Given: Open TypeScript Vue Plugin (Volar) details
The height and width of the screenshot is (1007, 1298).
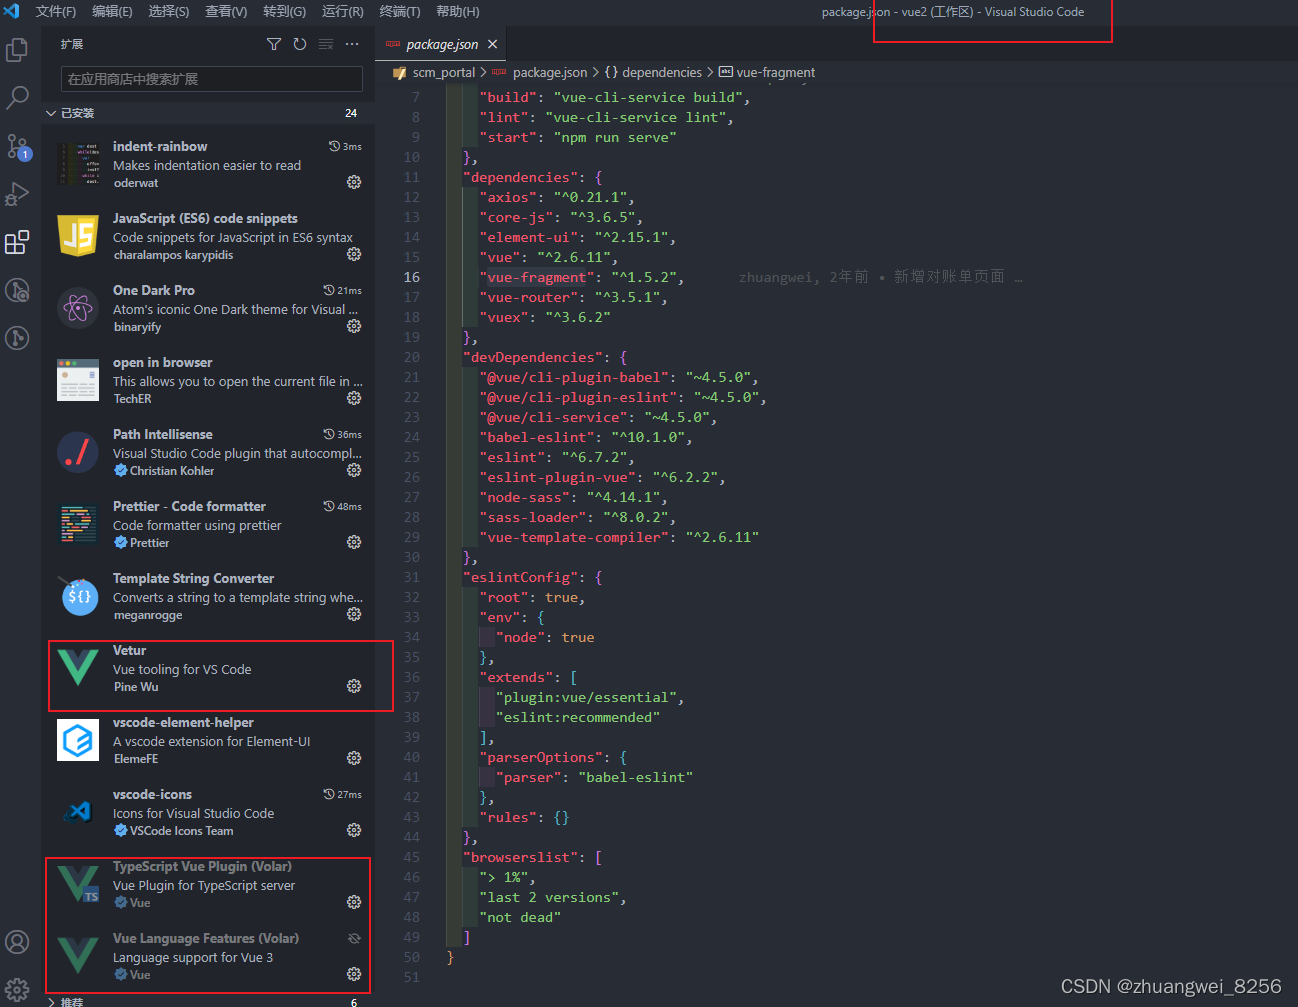Looking at the screenshot, I should coord(208,884).
